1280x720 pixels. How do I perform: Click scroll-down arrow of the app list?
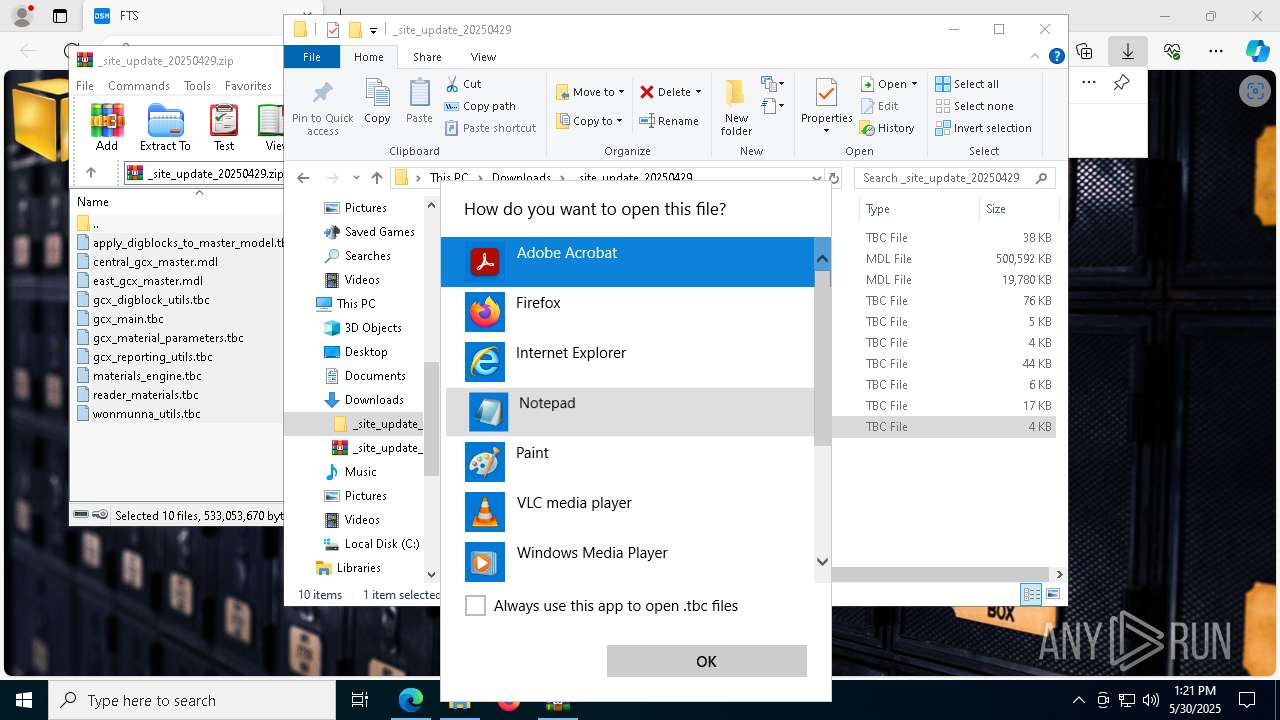click(822, 562)
